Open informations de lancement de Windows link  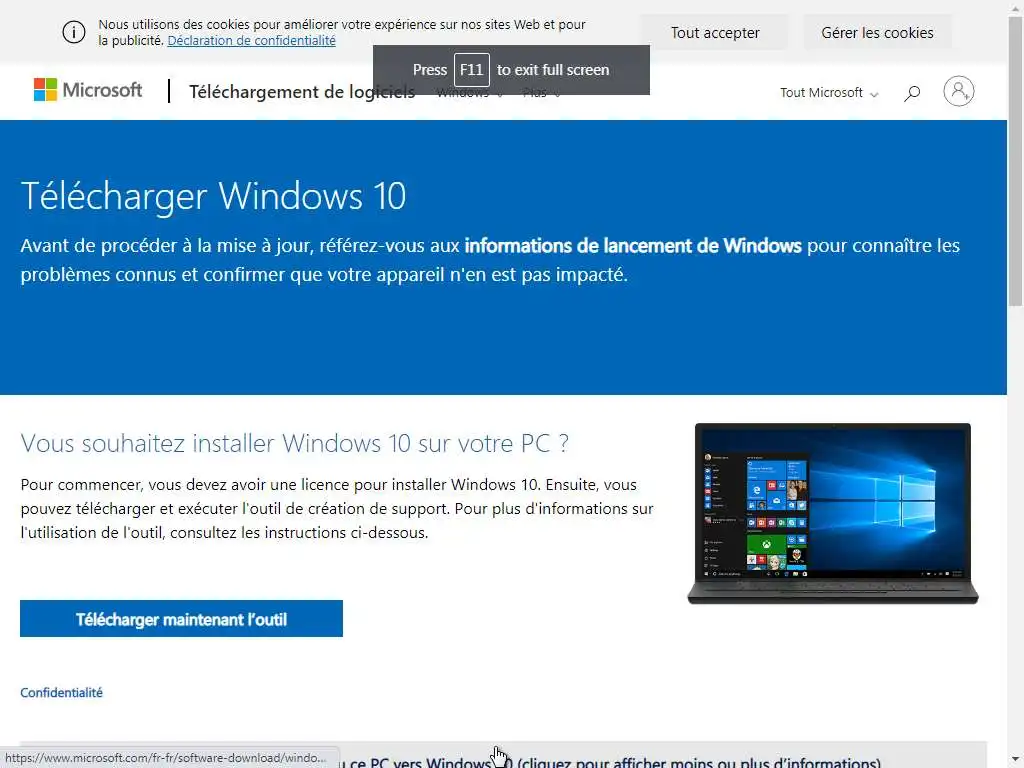pos(633,246)
